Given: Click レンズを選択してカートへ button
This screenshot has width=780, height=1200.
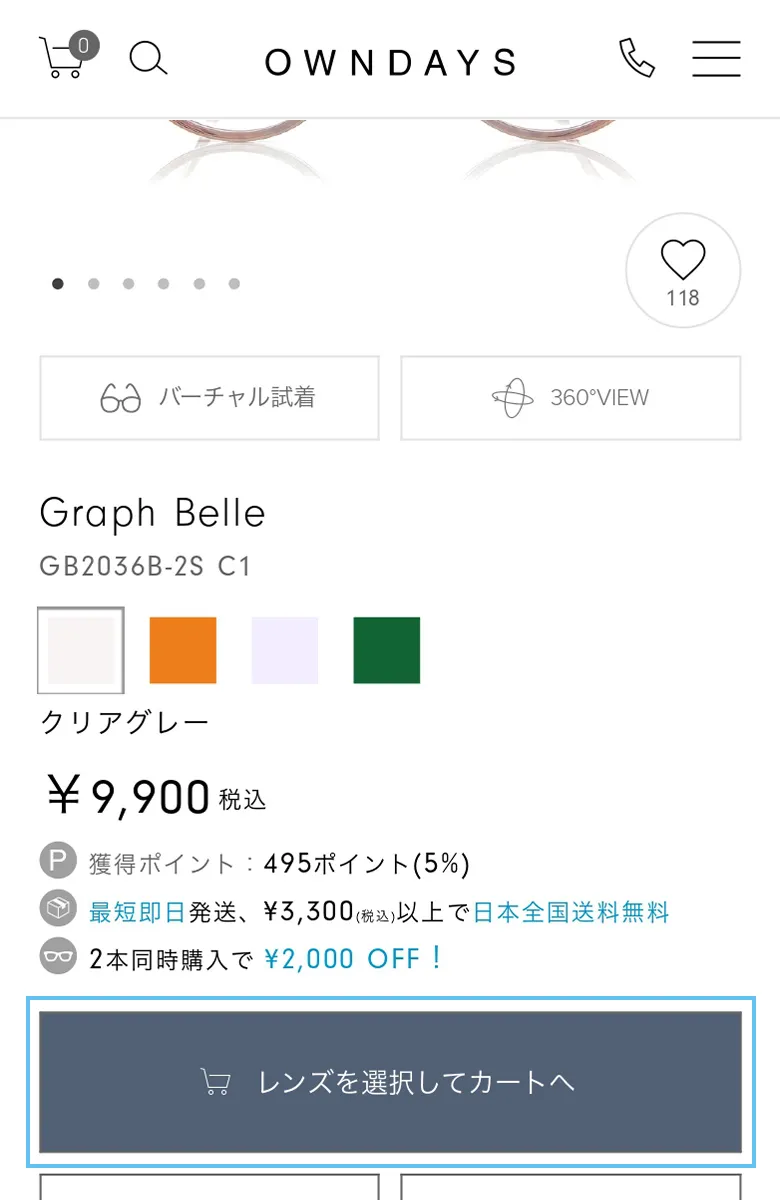Looking at the screenshot, I should [x=390, y=1082].
